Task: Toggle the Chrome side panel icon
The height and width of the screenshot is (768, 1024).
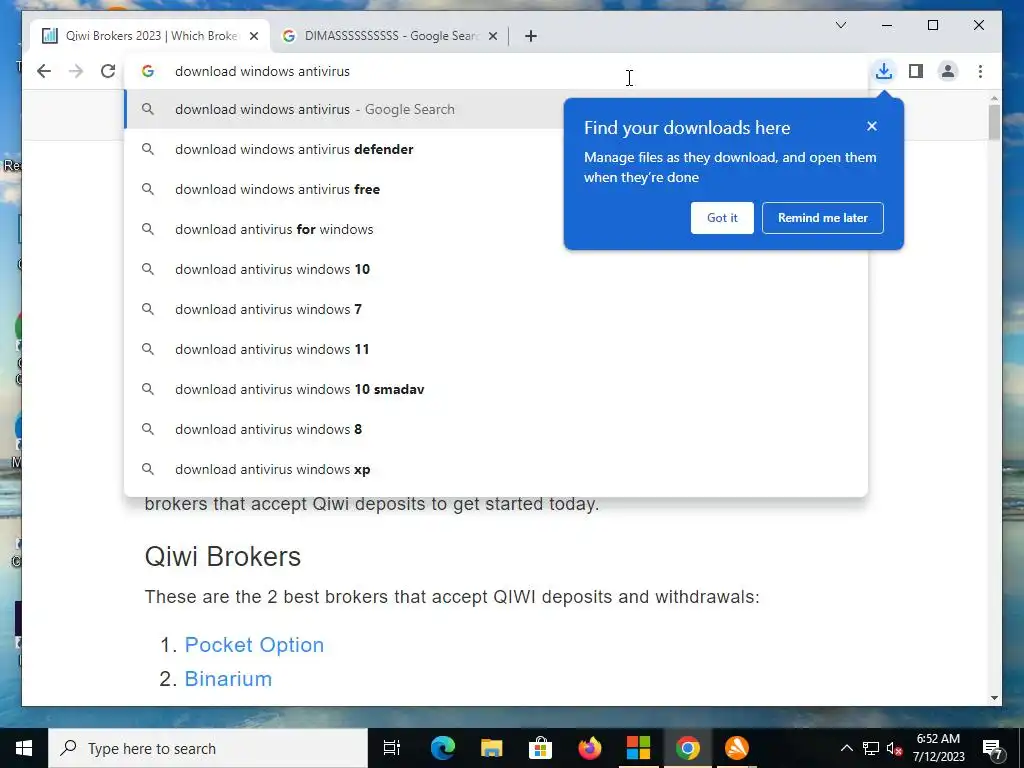Action: point(916,71)
